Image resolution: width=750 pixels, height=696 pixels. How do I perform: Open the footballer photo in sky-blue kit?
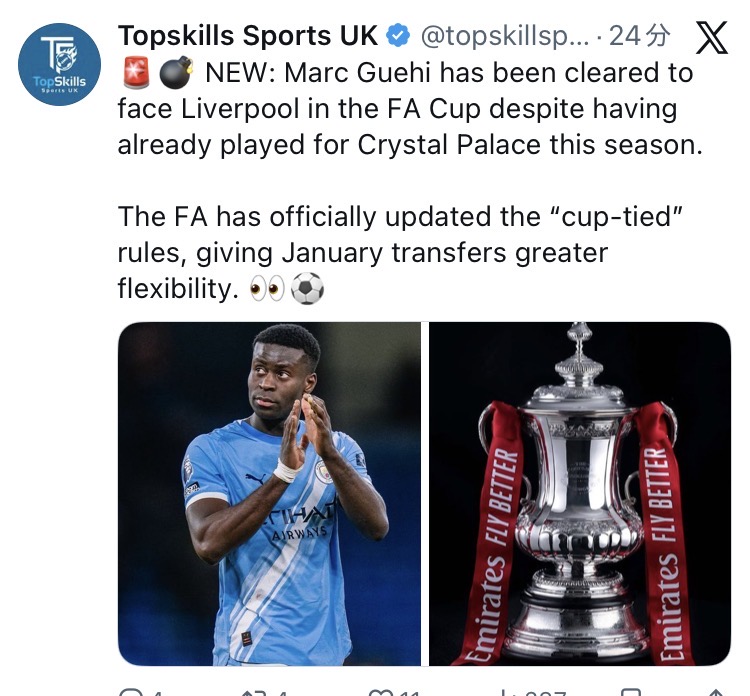pos(269,494)
